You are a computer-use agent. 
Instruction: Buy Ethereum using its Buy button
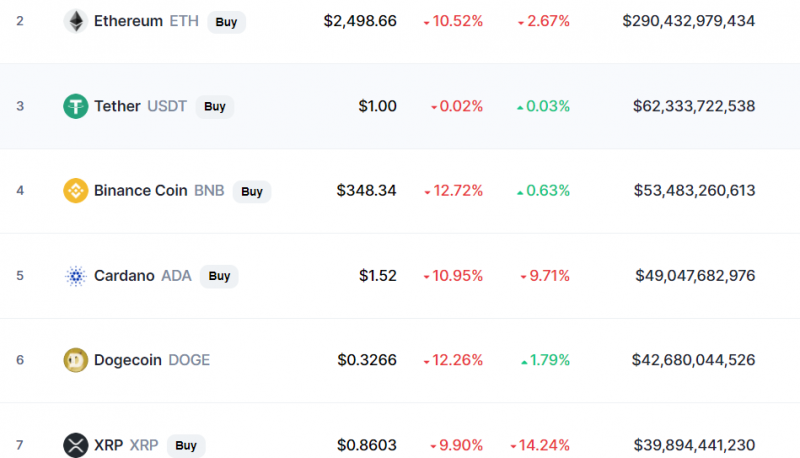coord(227,22)
